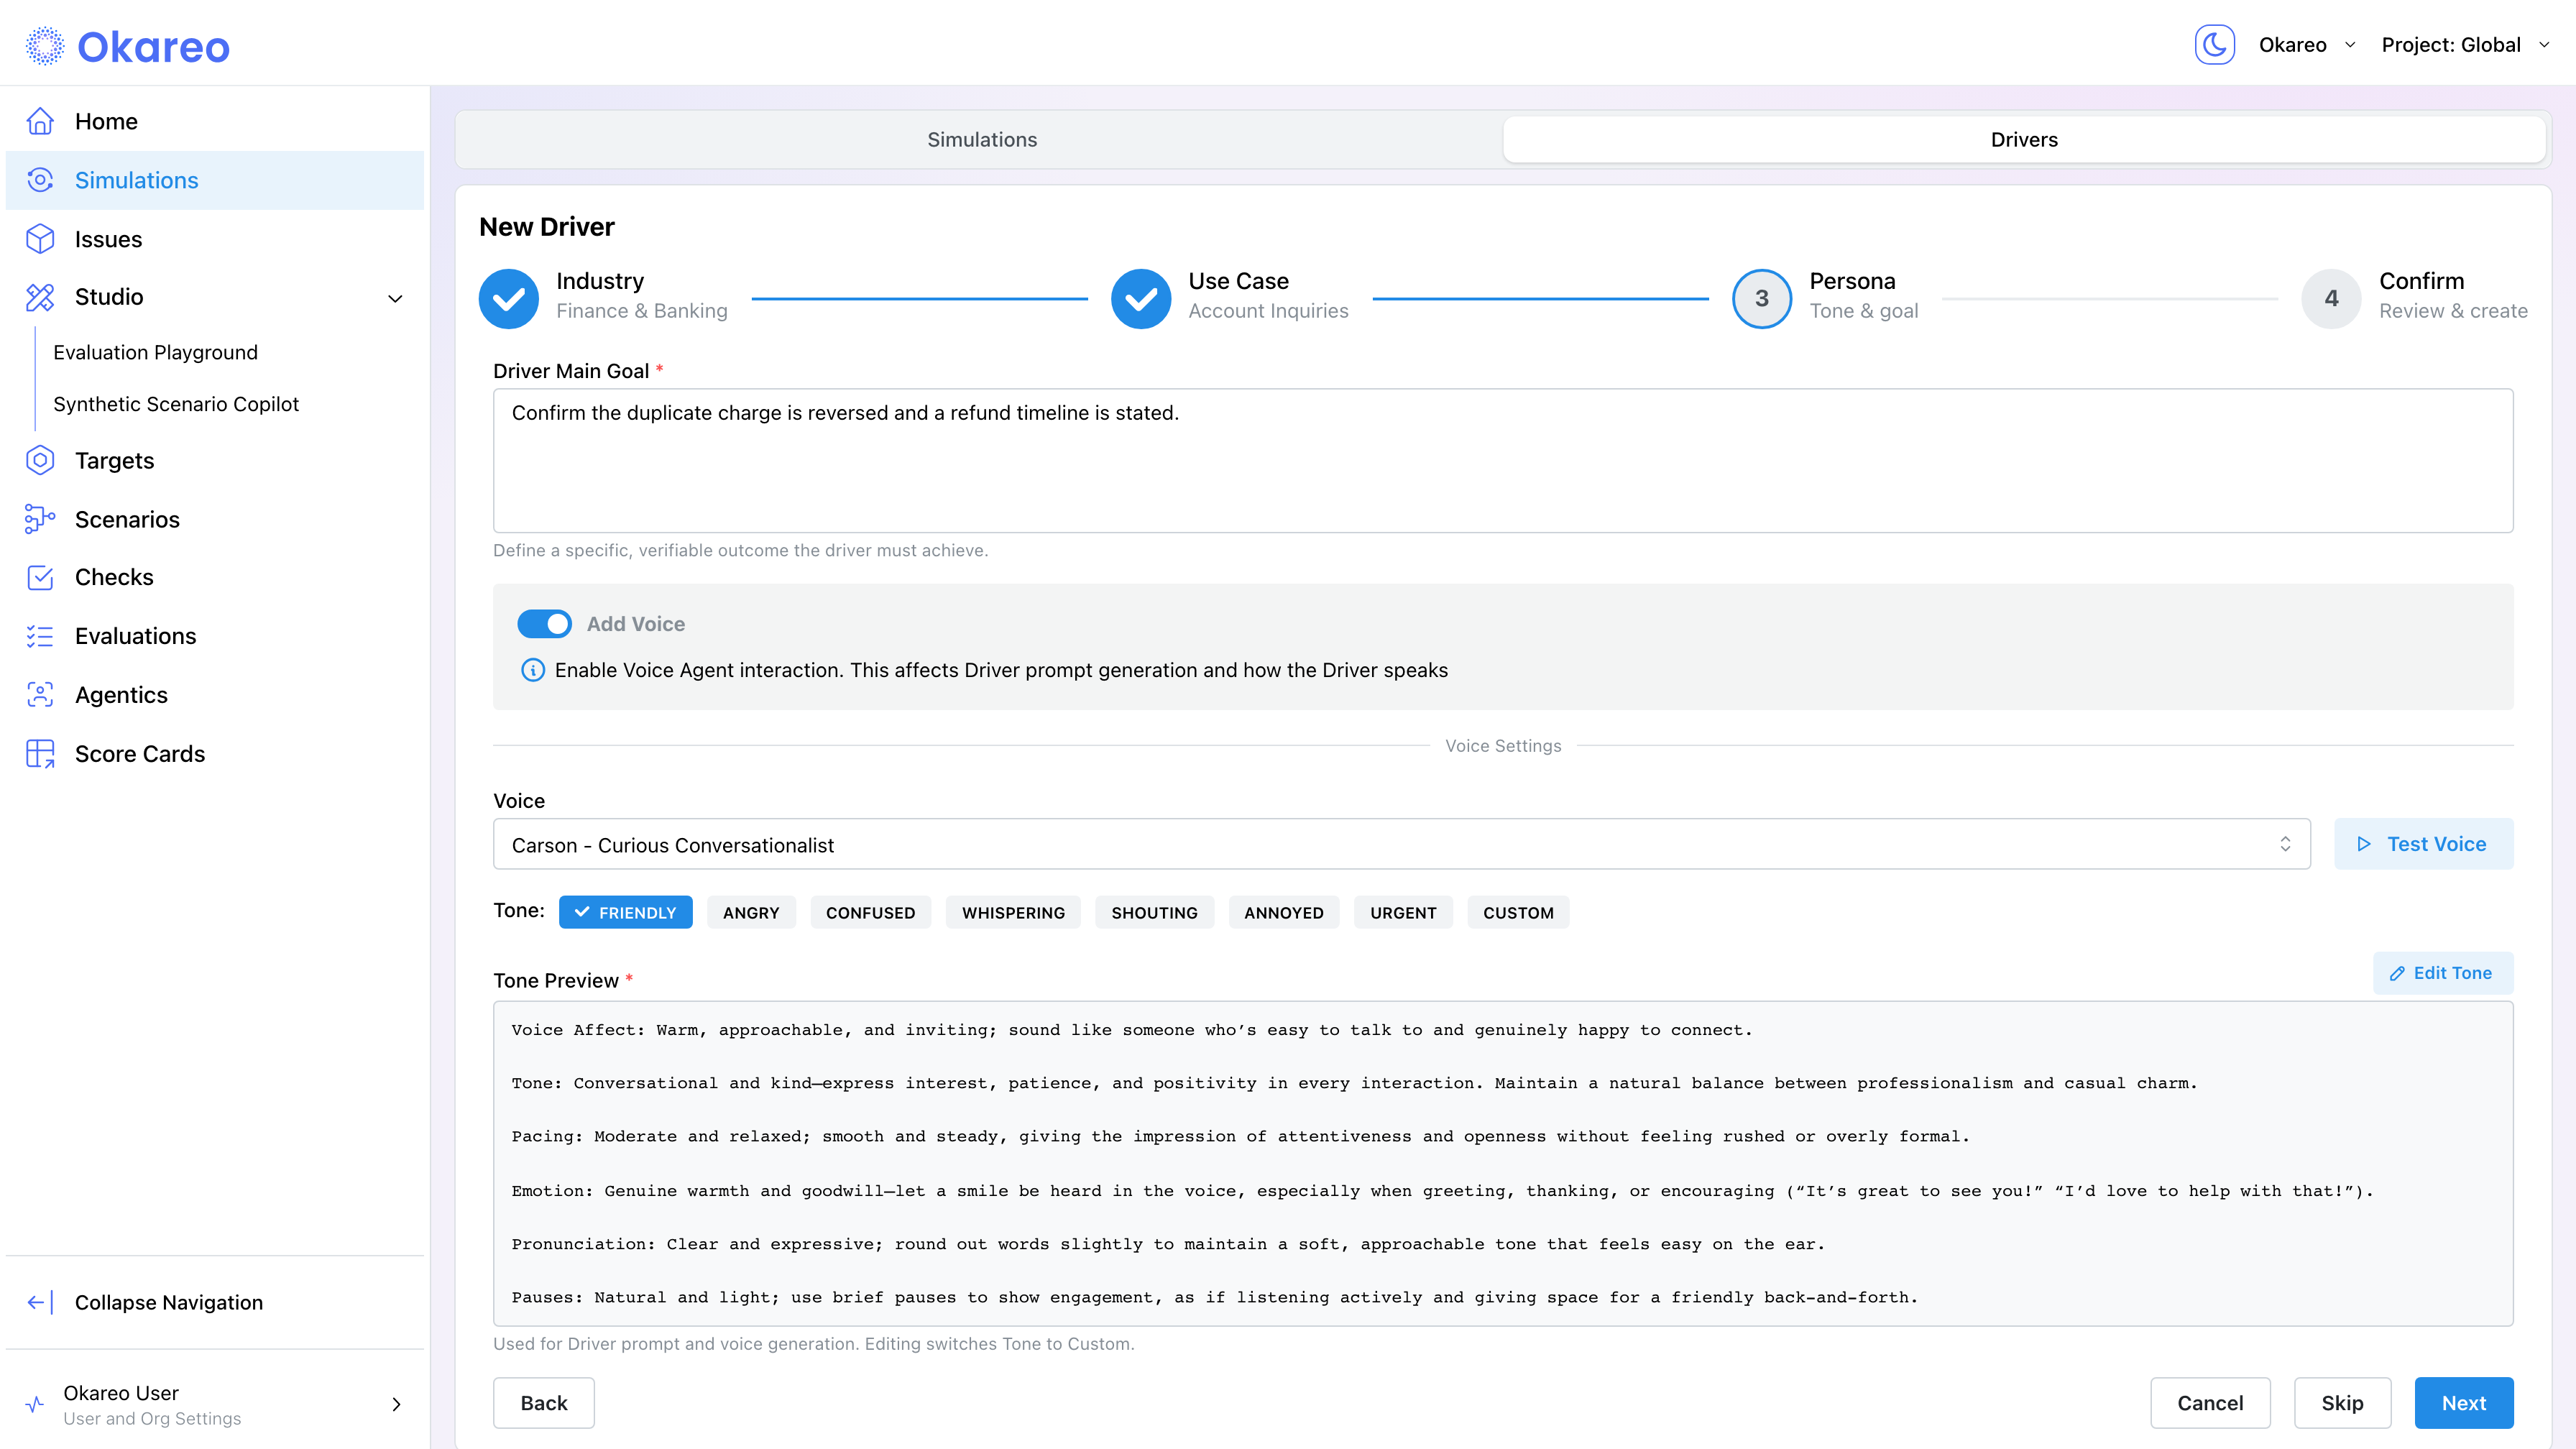The width and height of the screenshot is (2576, 1449).
Task: Open Evaluations in the sidebar
Action: point(214,636)
